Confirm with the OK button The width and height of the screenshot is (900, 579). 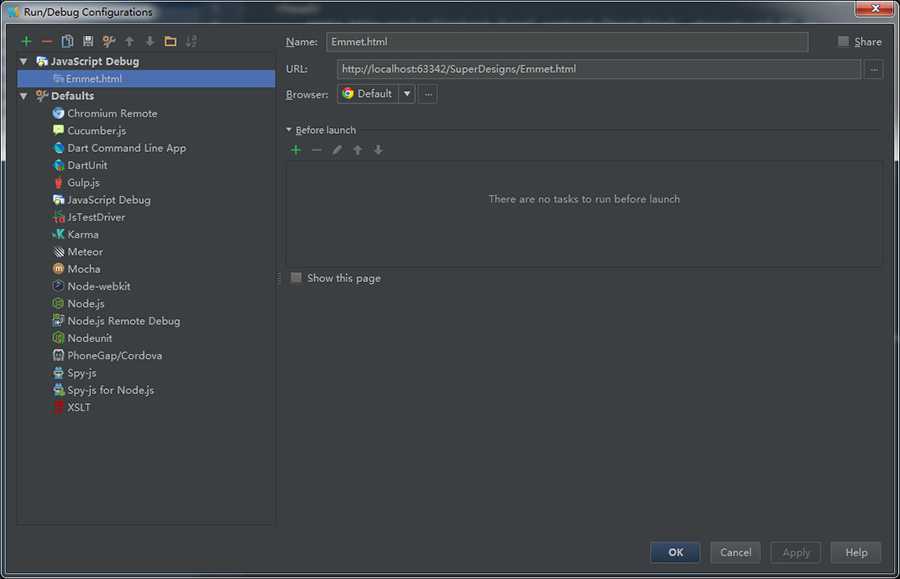point(675,552)
